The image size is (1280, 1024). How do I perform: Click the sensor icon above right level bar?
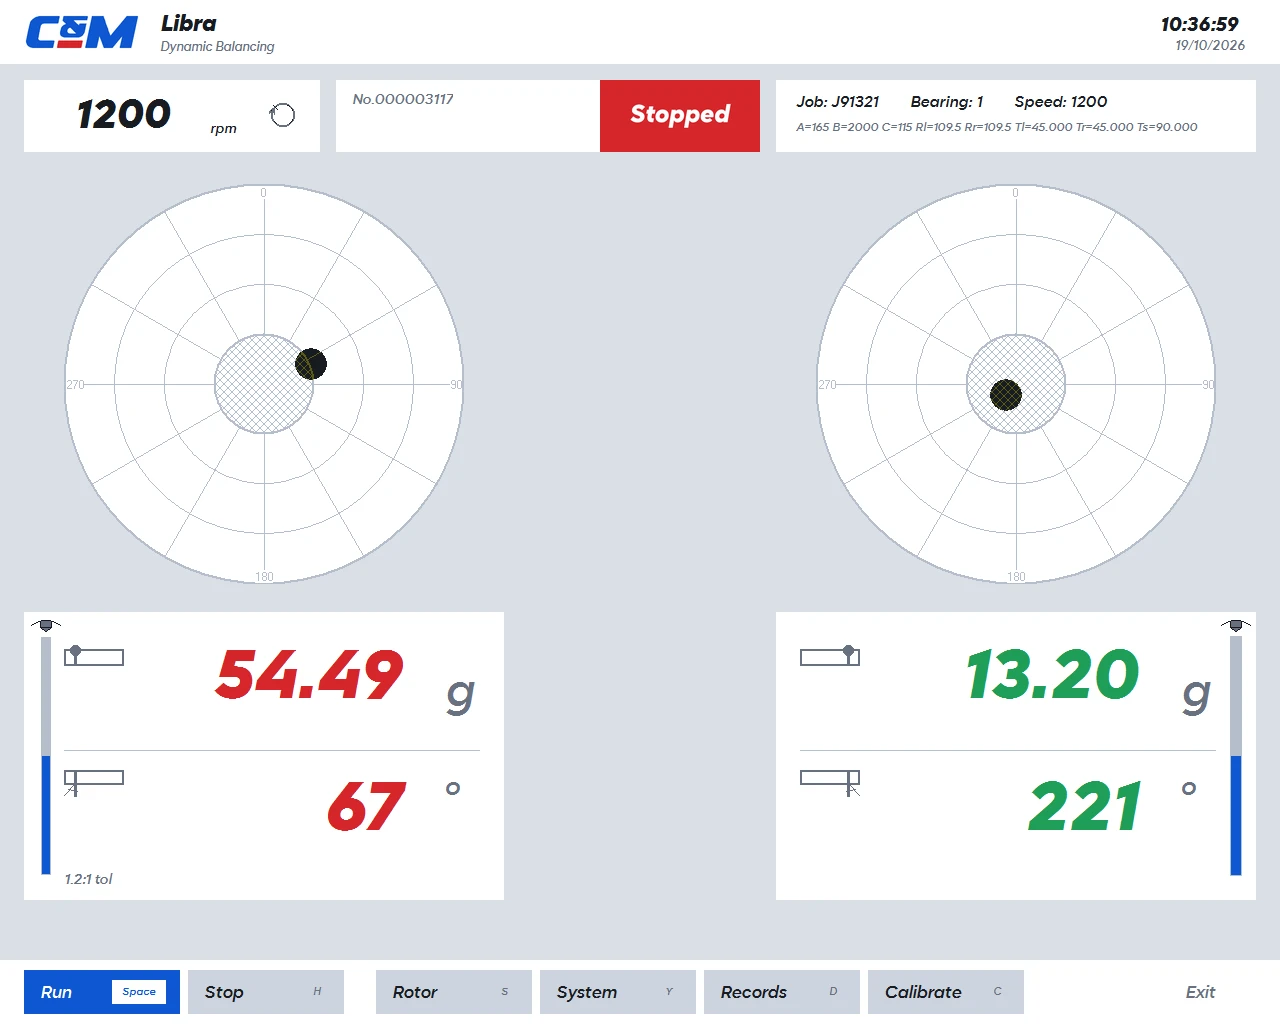pyautogui.click(x=1236, y=625)
